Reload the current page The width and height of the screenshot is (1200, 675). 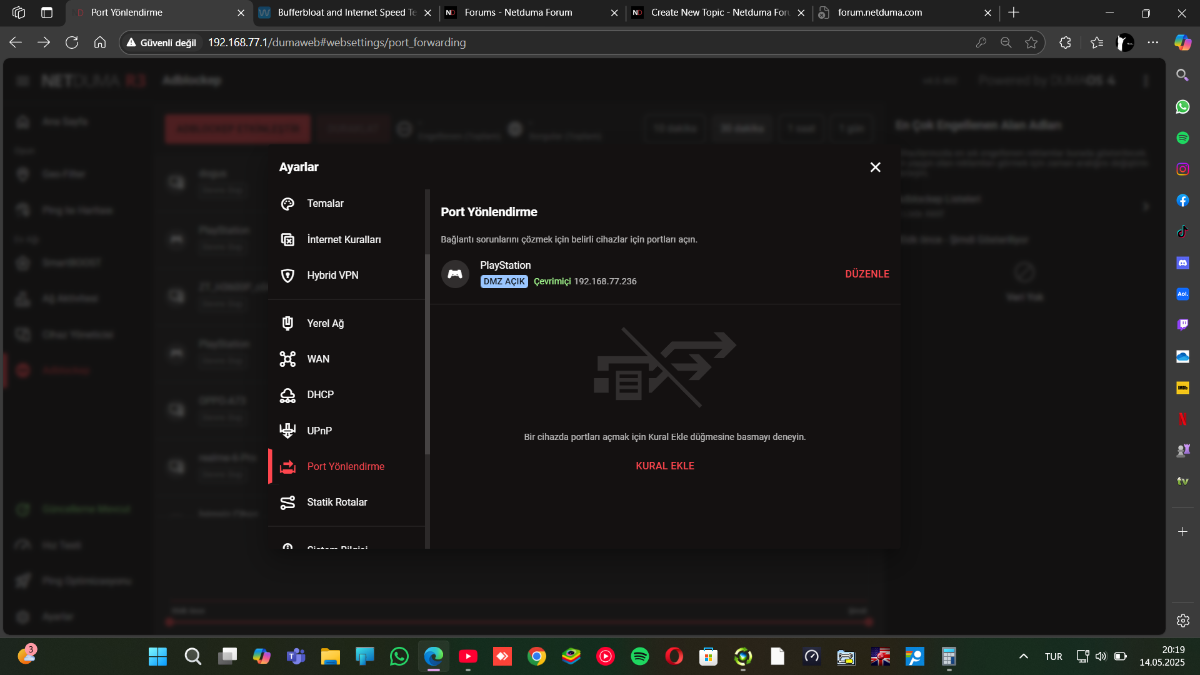click(71, 43)
